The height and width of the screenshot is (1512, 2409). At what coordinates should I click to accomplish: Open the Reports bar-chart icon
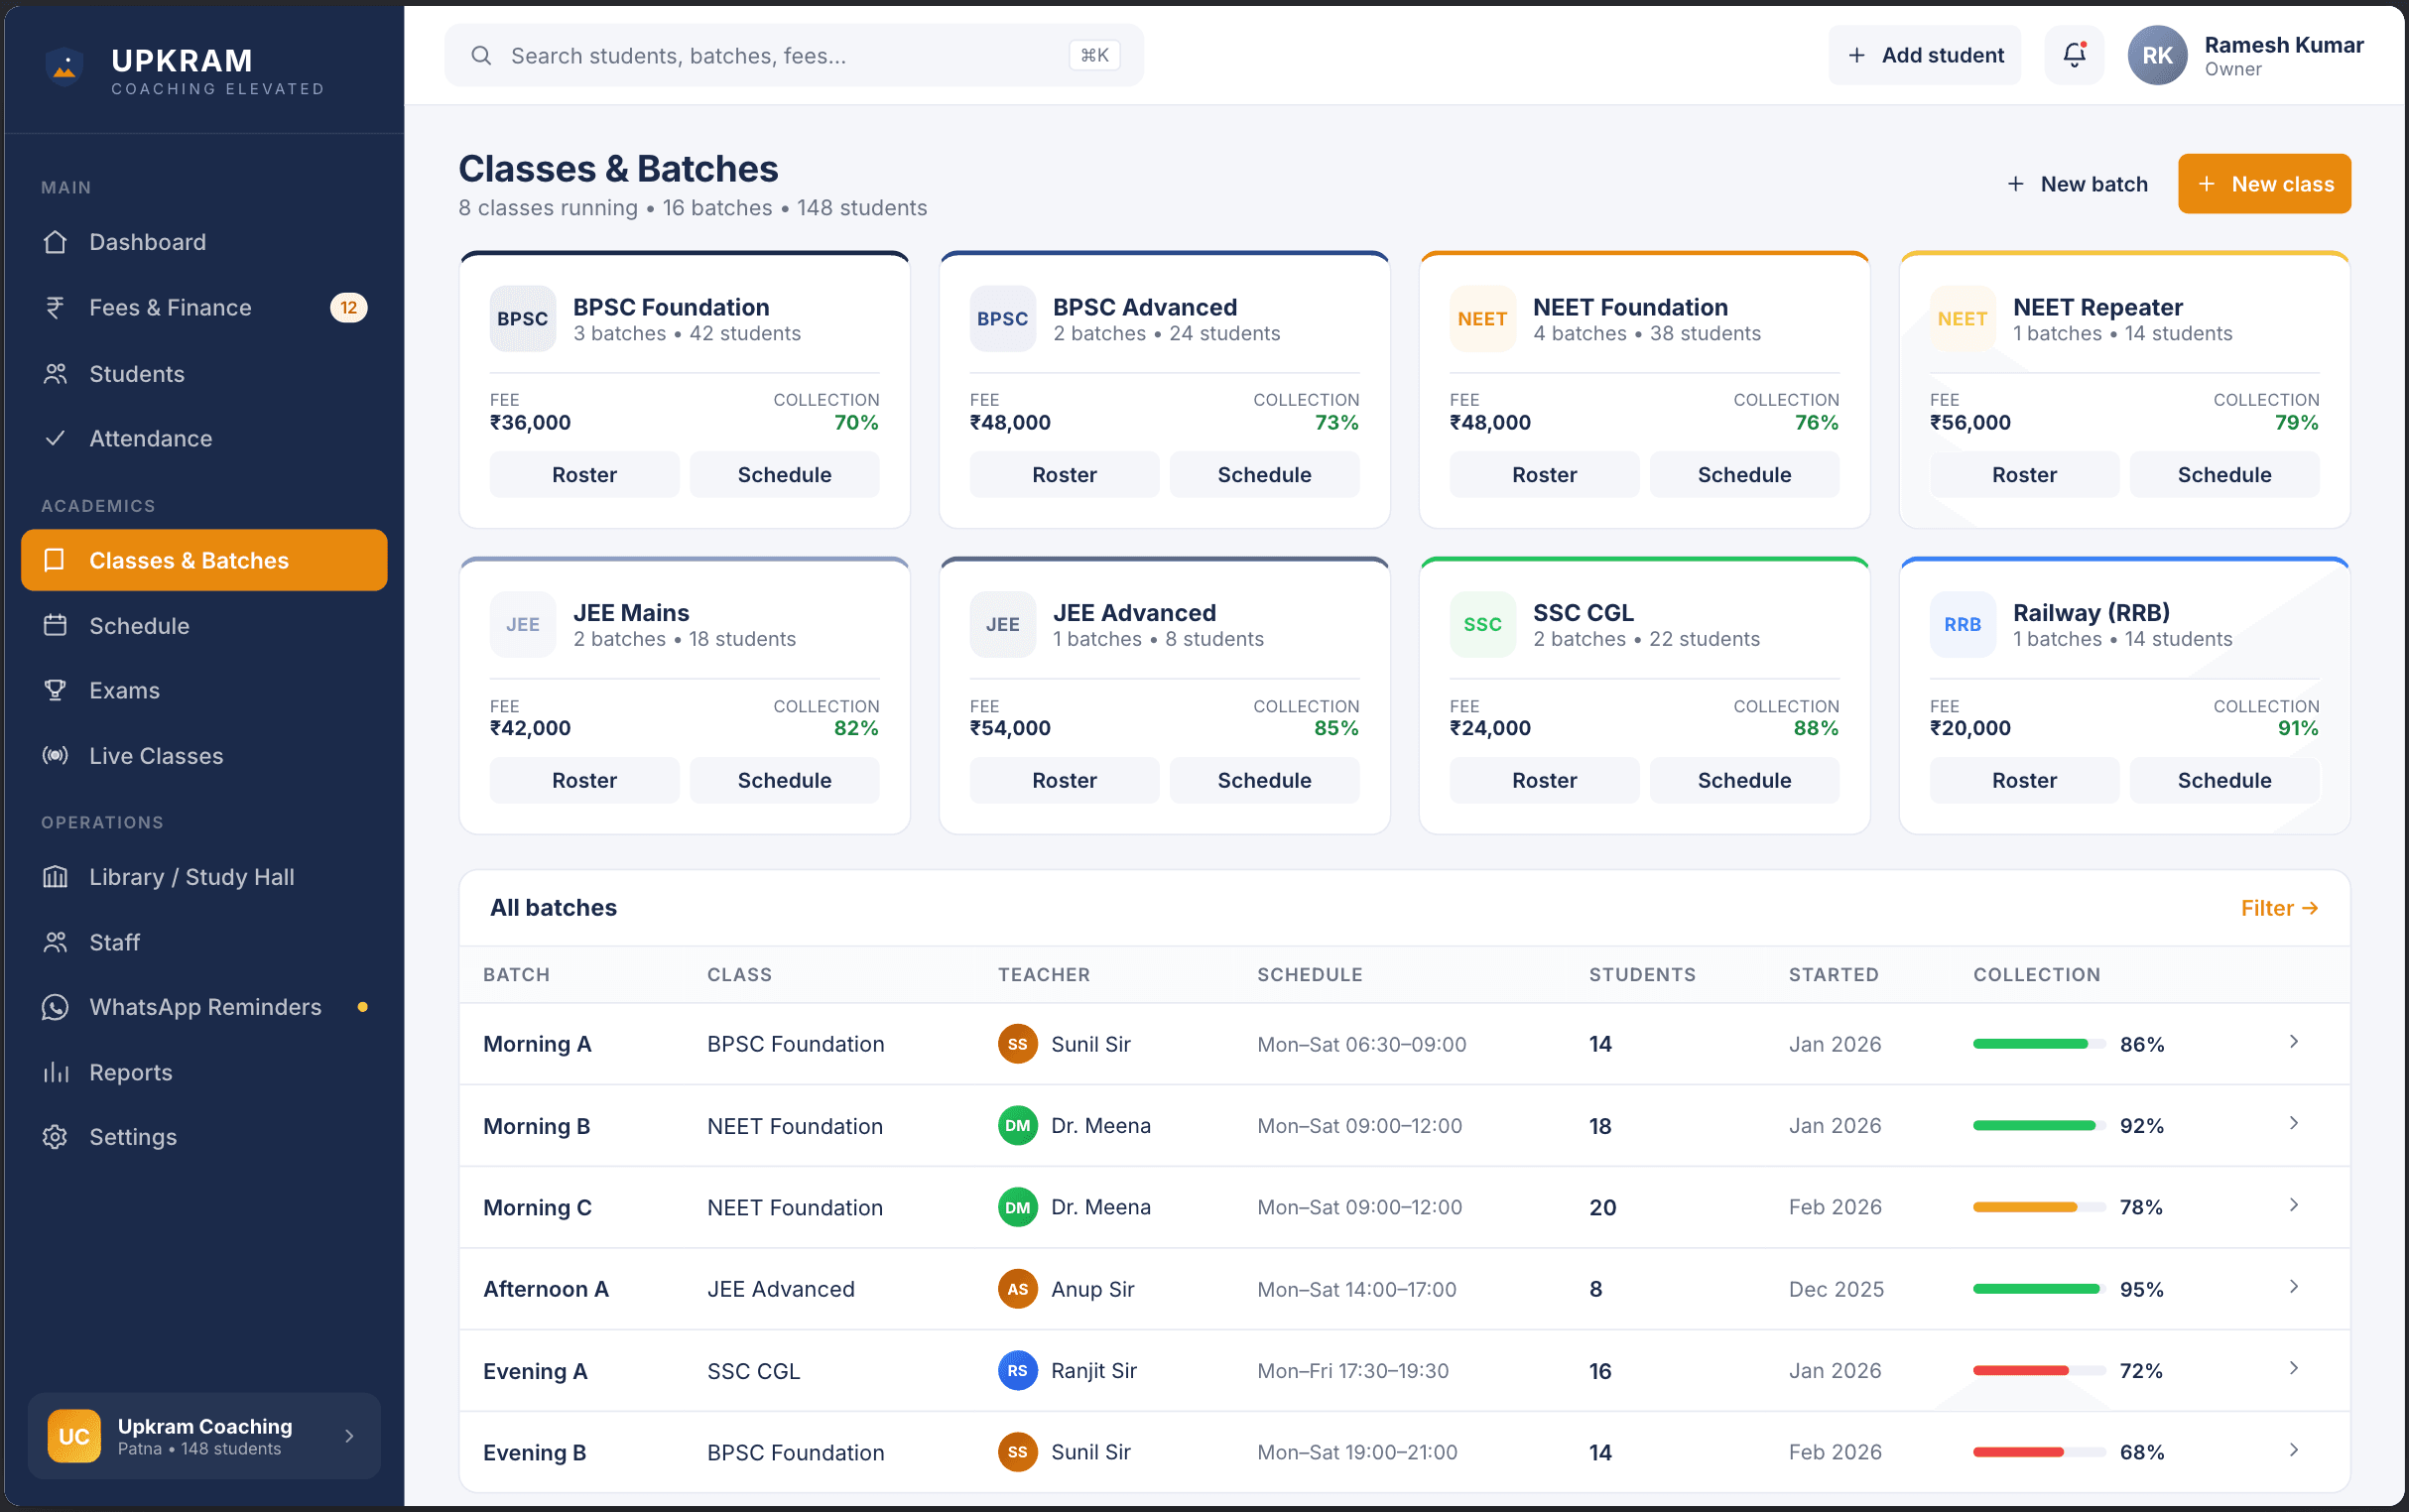coord(56,1072)
